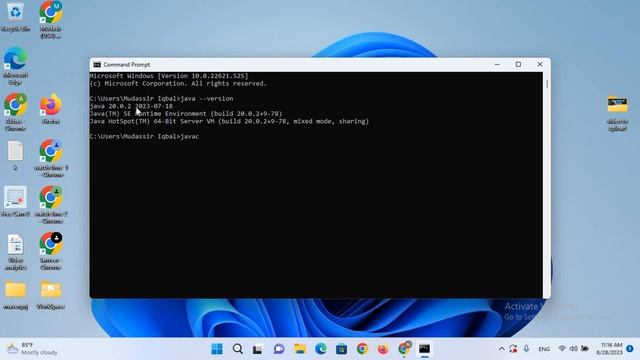The width and height of the screenshot is (640, 360).
Task: Open the Video analytics document on desktop
Action: (x=16, y=251)
